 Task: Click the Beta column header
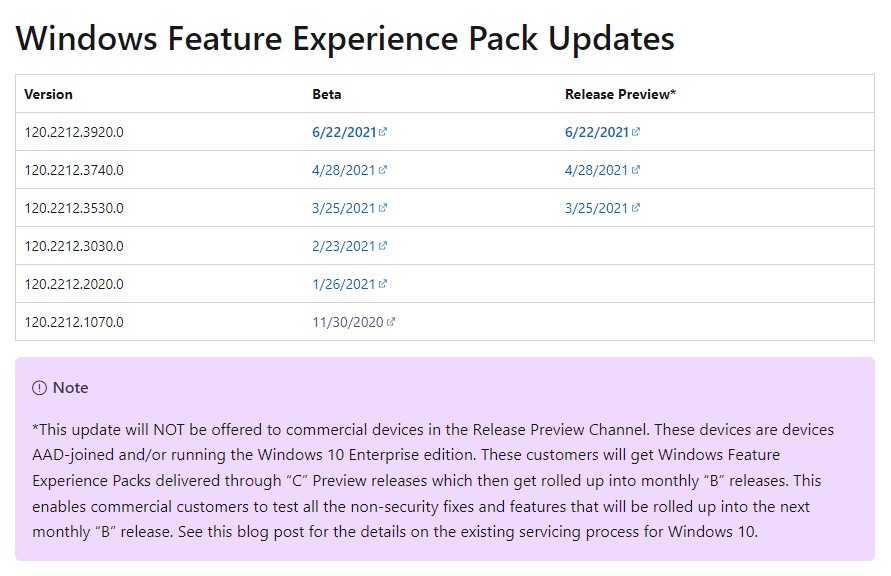tap(326, 94)
